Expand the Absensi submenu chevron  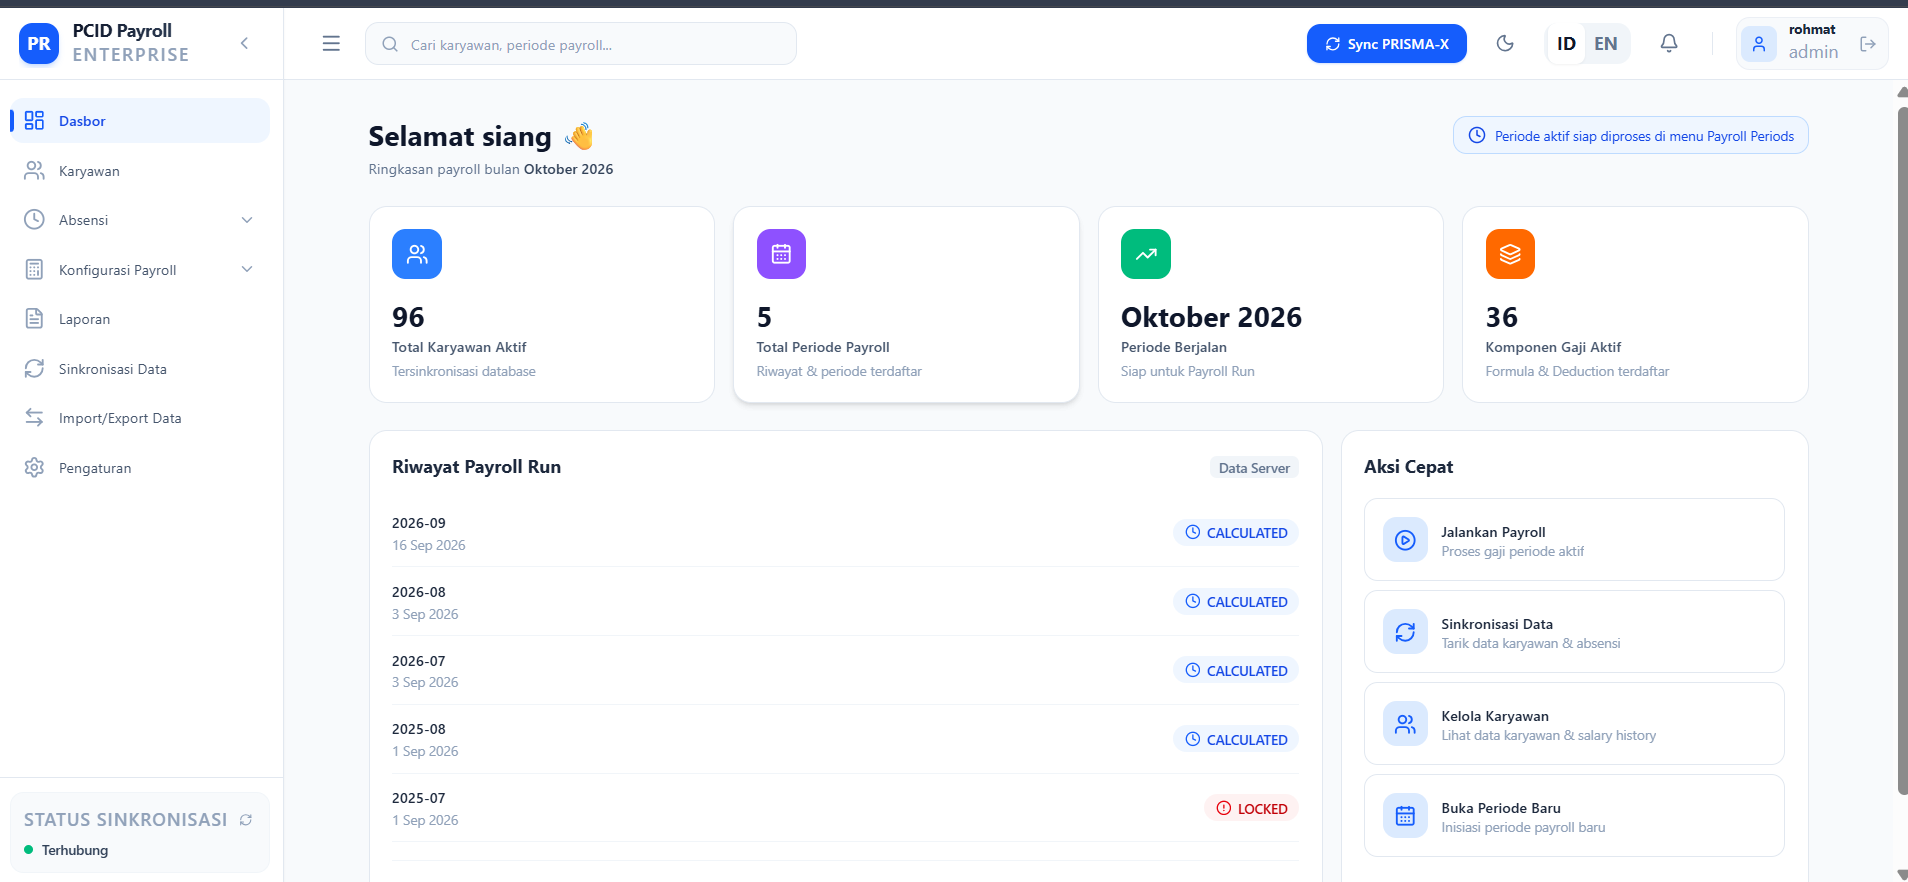click(247, 220)
